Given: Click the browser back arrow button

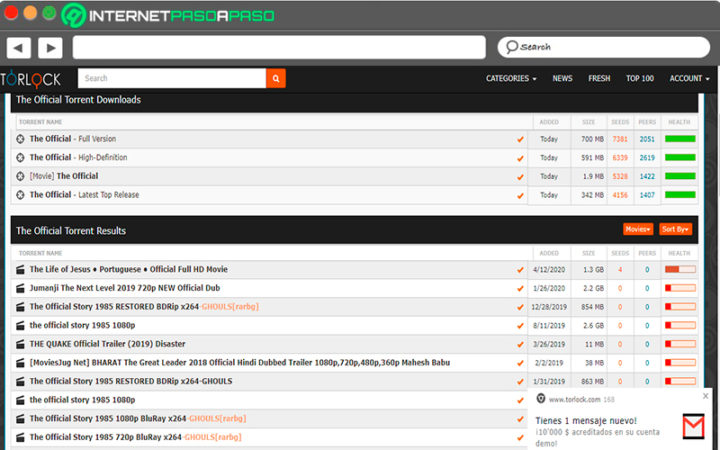Looking at the screenshot, I should click(x=19, y=47).
